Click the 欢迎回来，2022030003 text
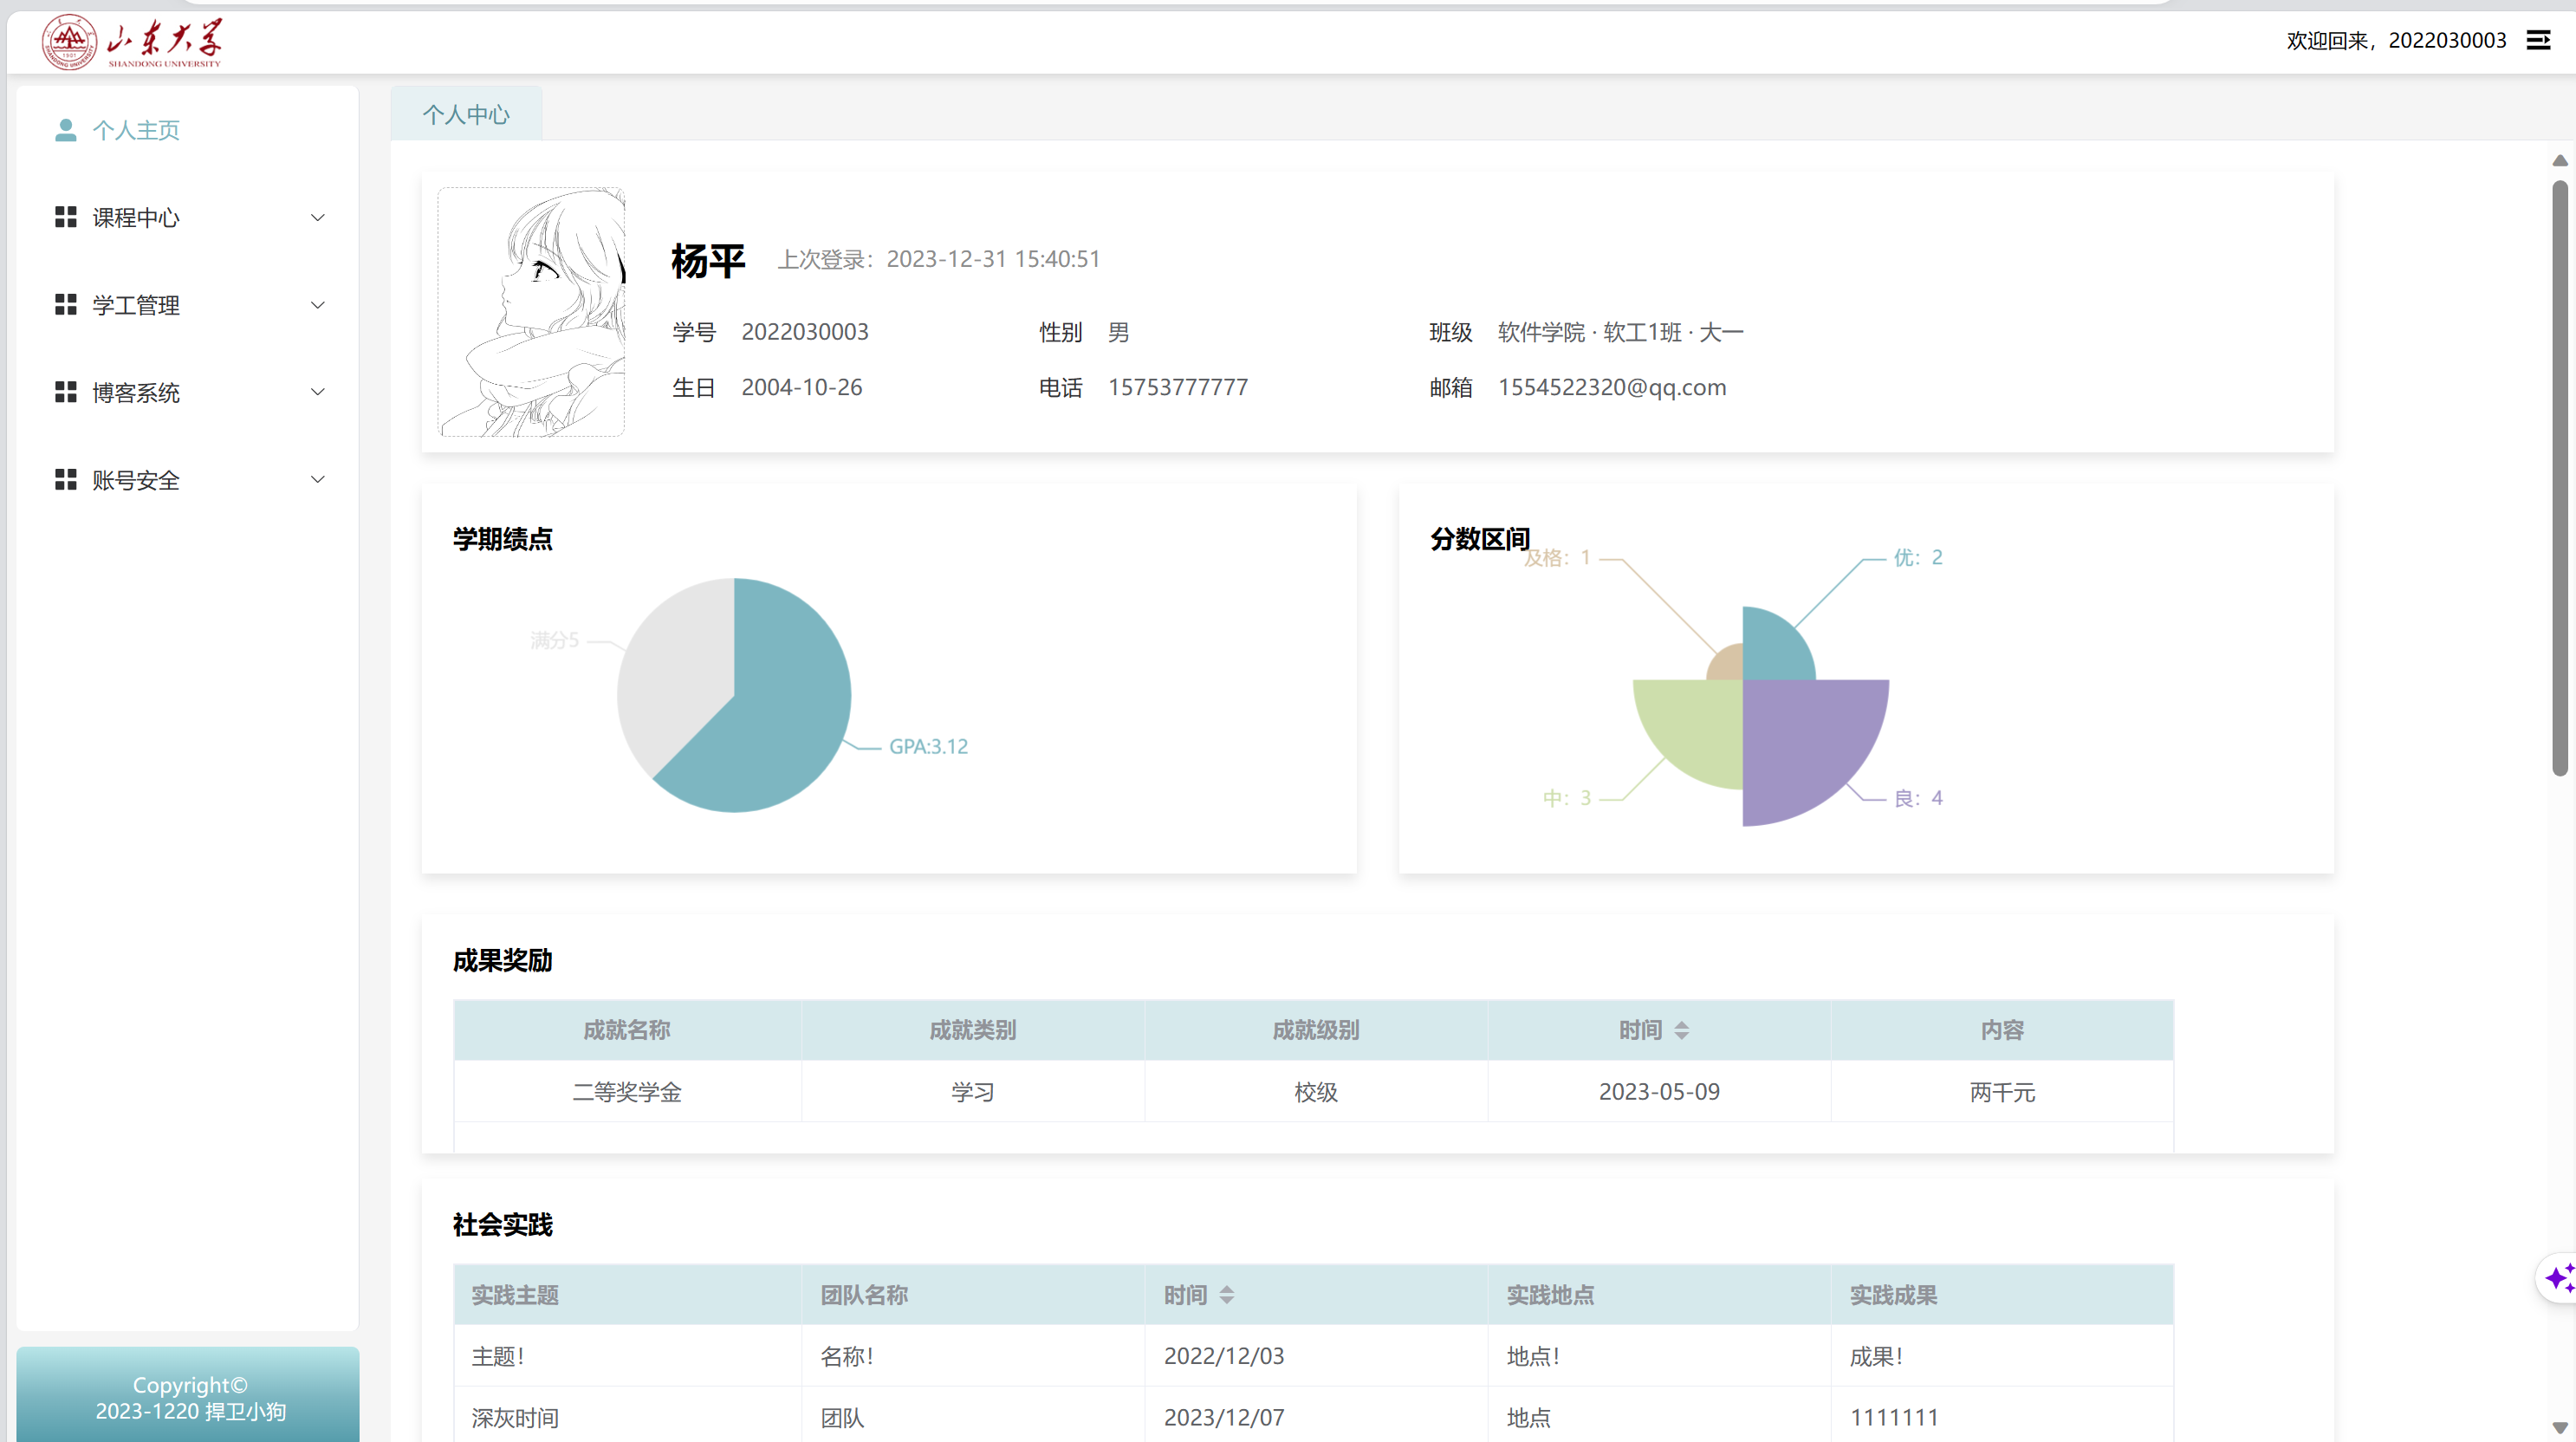The height and width of the screenshot is (1442, 2576). click(2396, 40)
